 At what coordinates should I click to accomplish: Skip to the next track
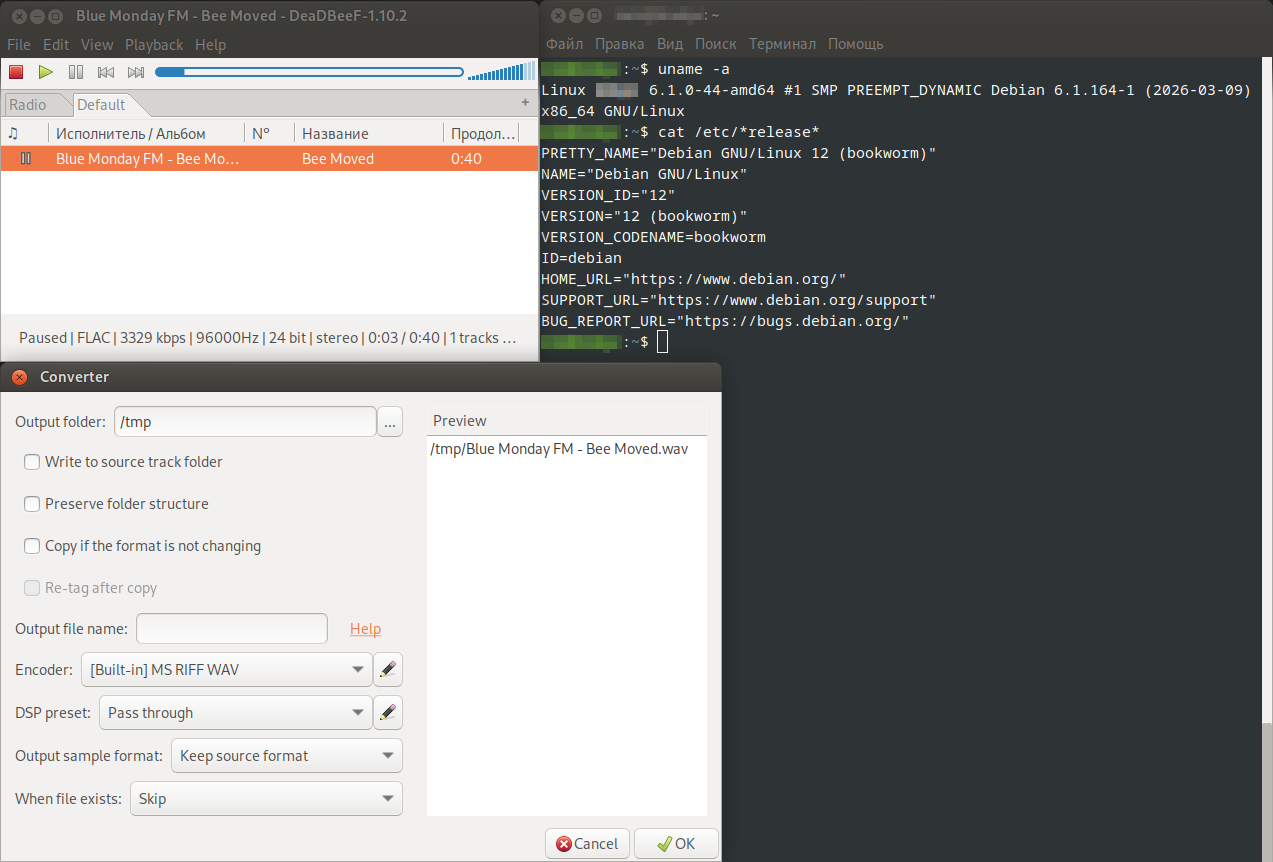click(x=136, y=72)
